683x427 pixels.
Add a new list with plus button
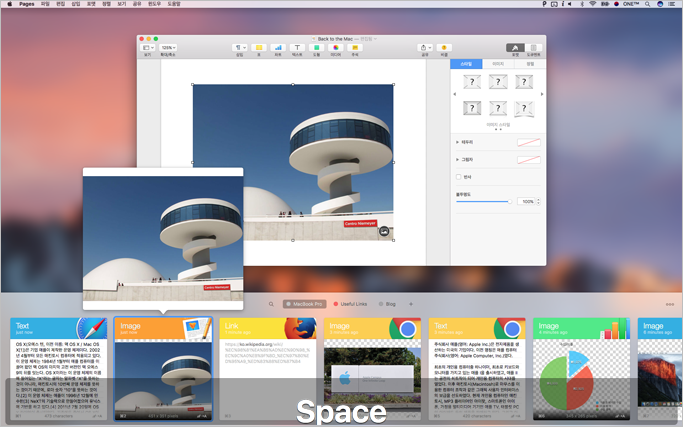coord(411,304)
